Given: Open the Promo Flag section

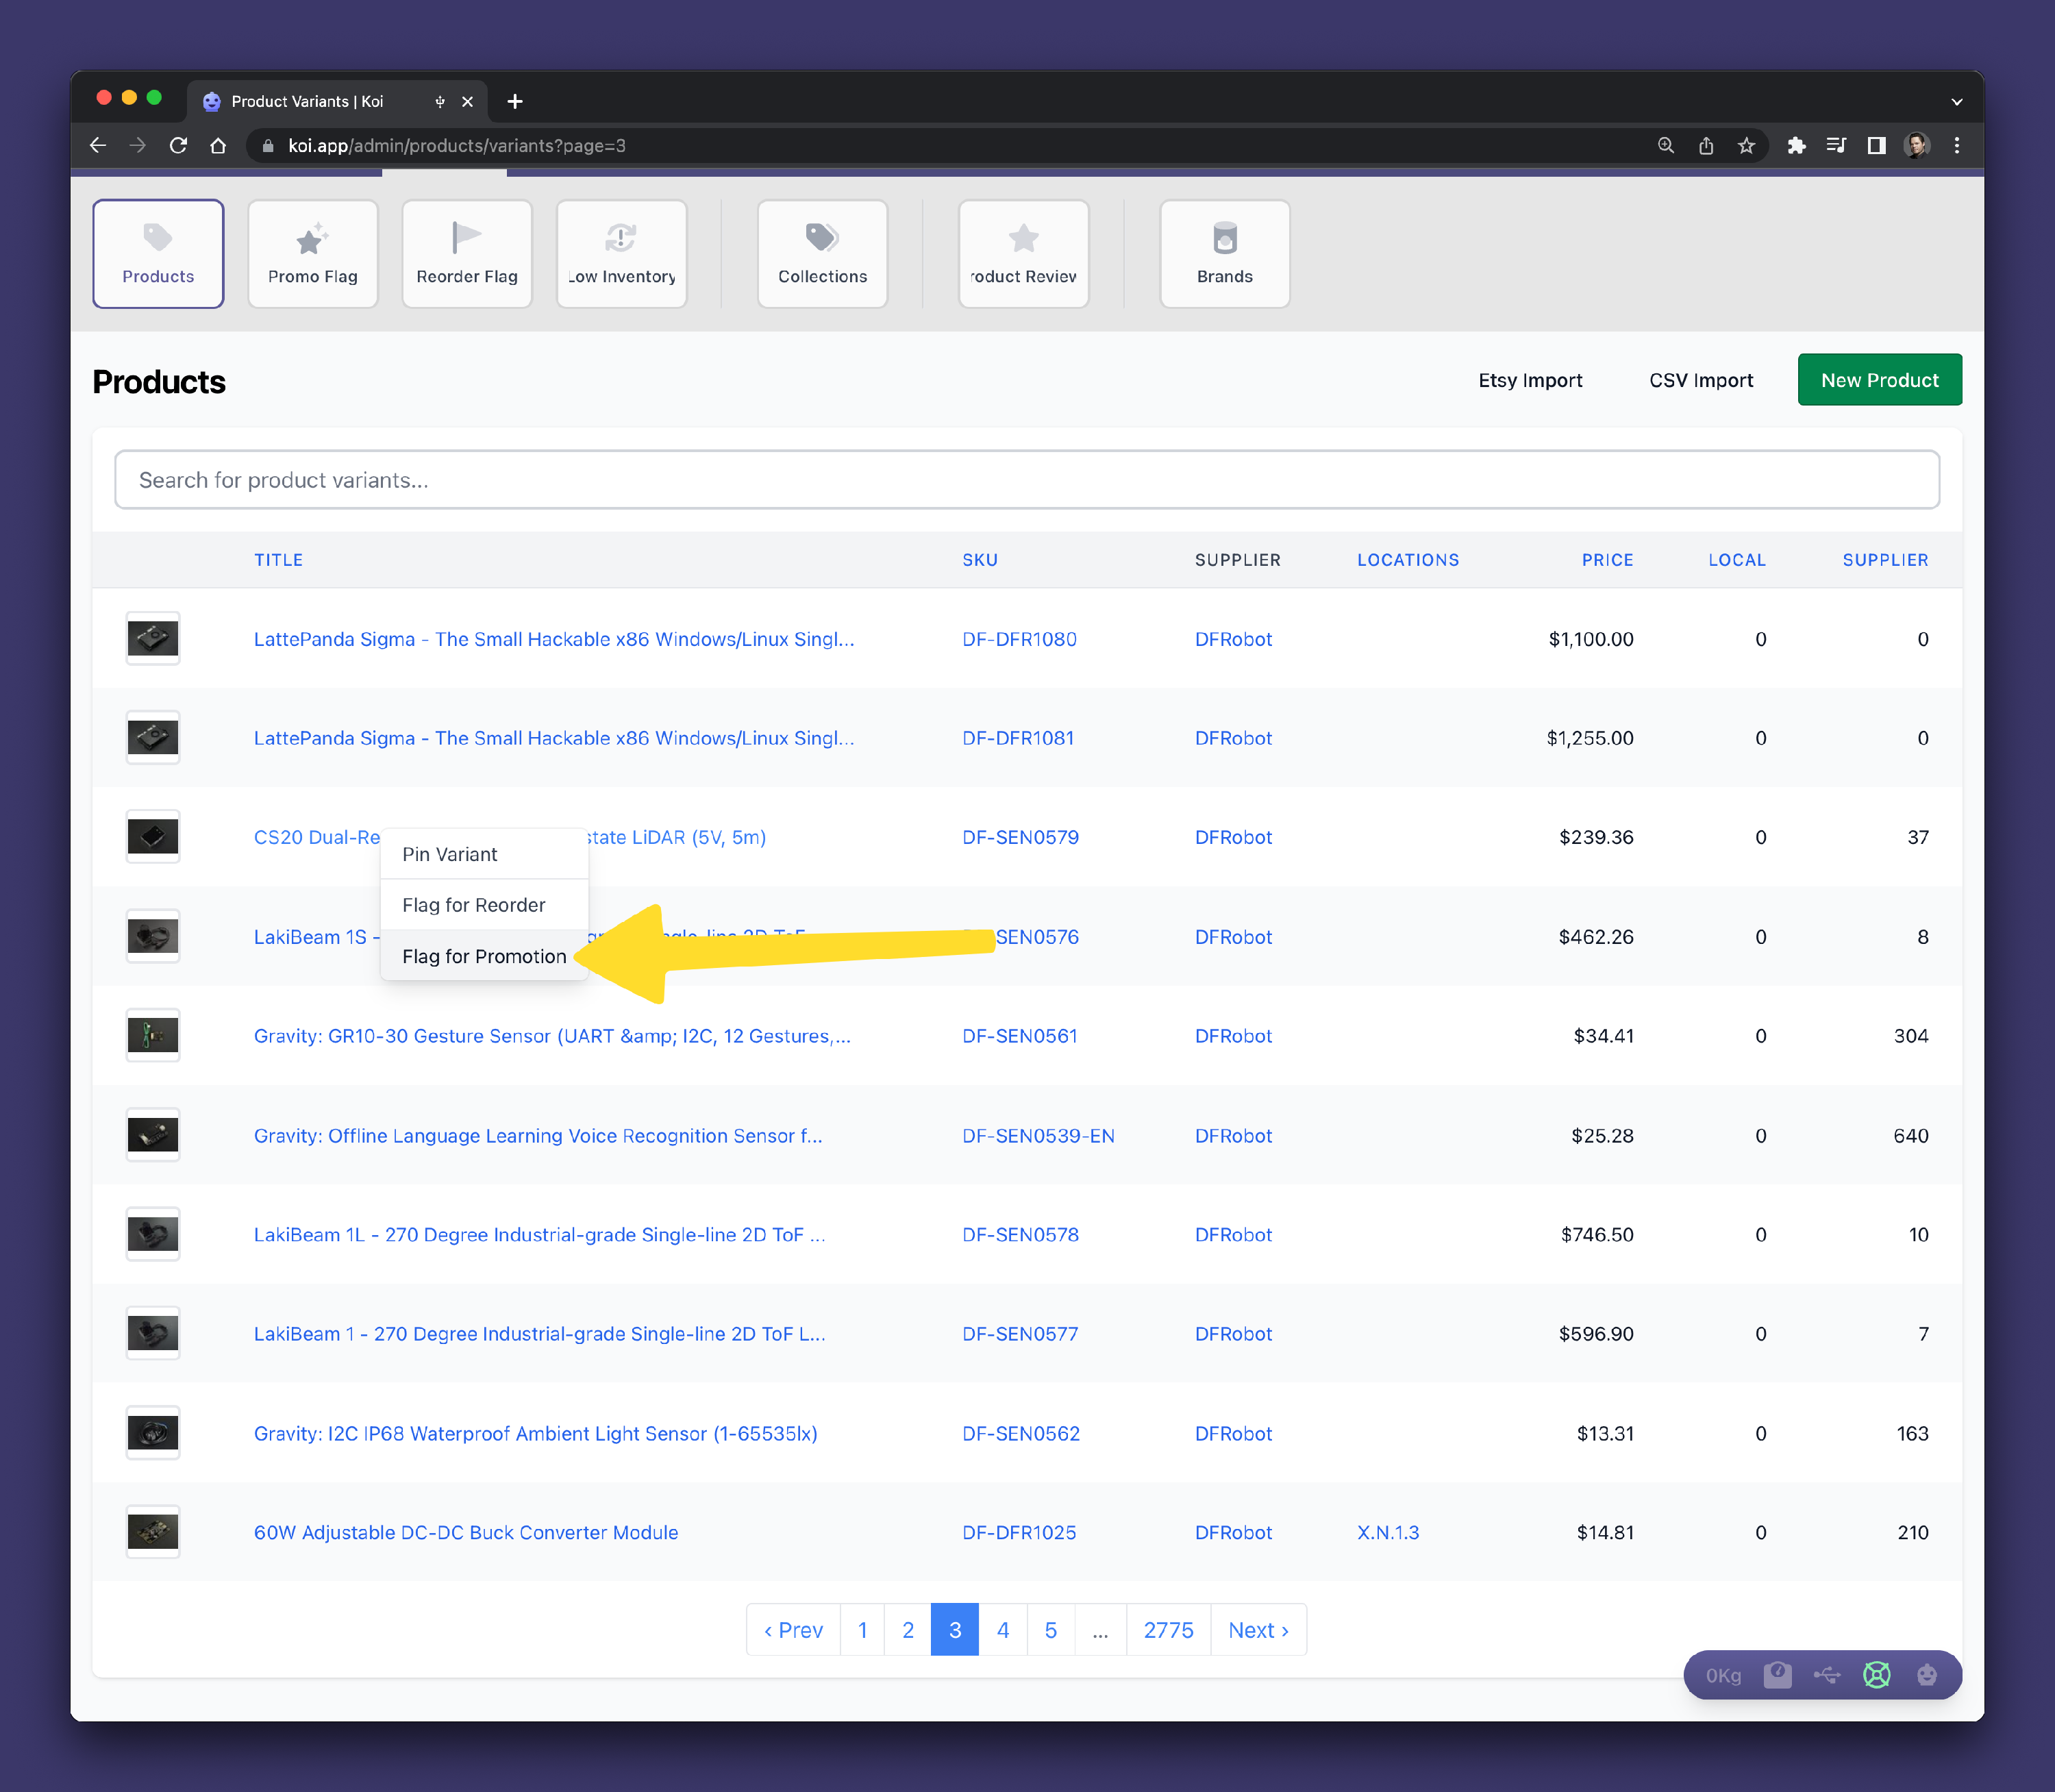Looking at the screenshot, I should [x=312, y=254].
